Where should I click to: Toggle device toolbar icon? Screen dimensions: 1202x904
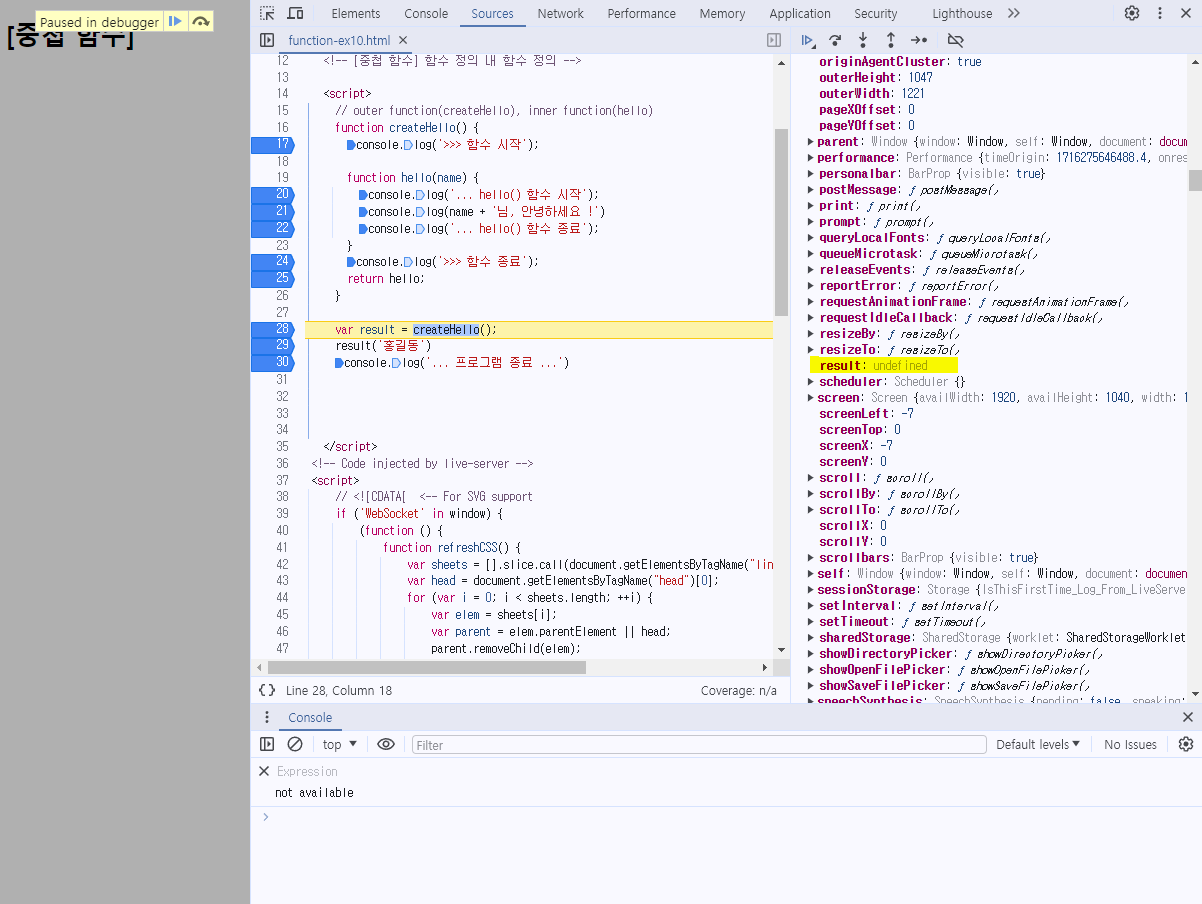[296, 13]
